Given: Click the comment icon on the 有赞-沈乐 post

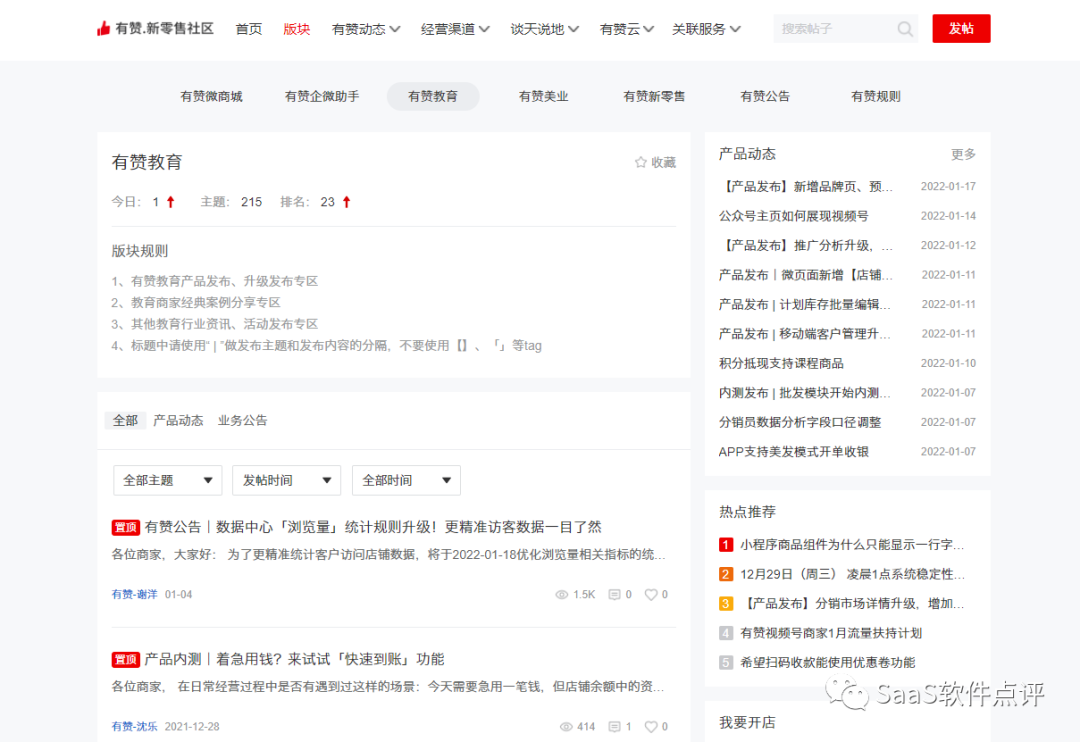Looking at the screenshot, I should 615,726.
